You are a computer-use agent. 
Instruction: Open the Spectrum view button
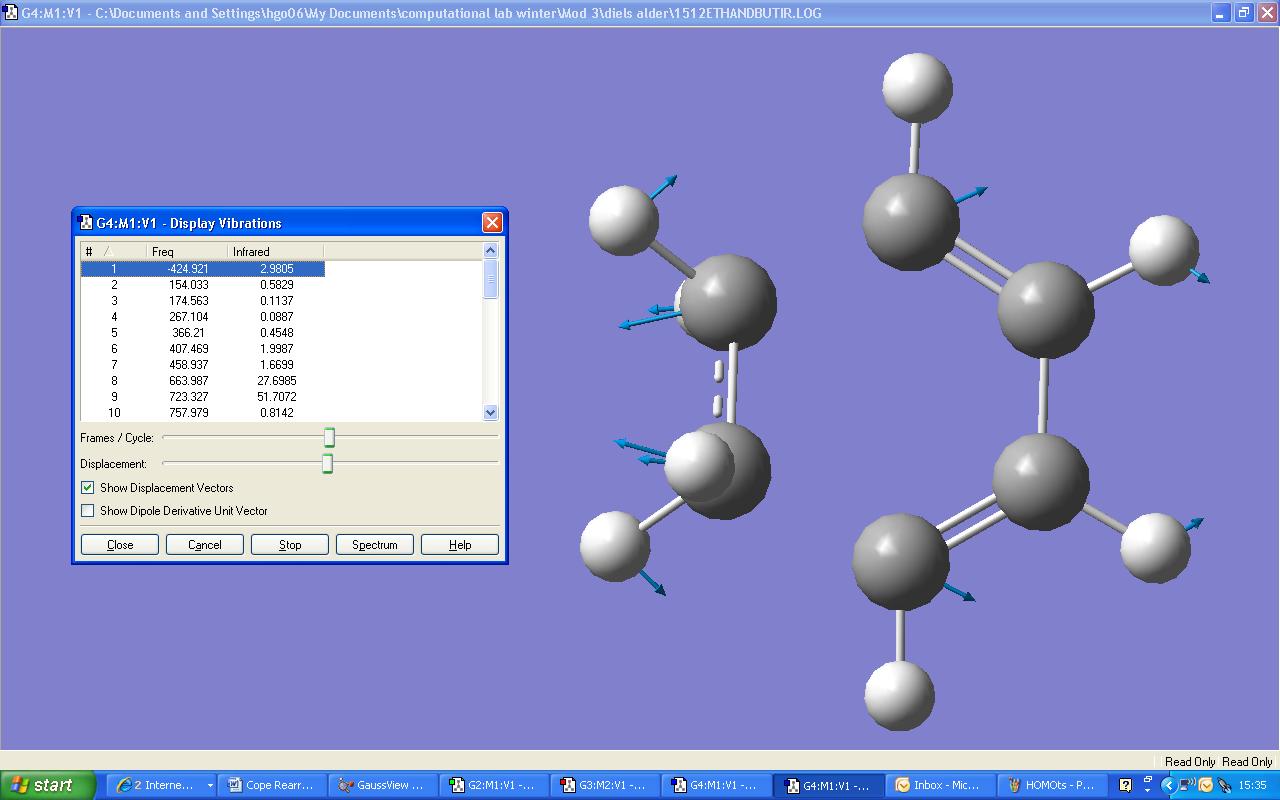coord(375,545)
